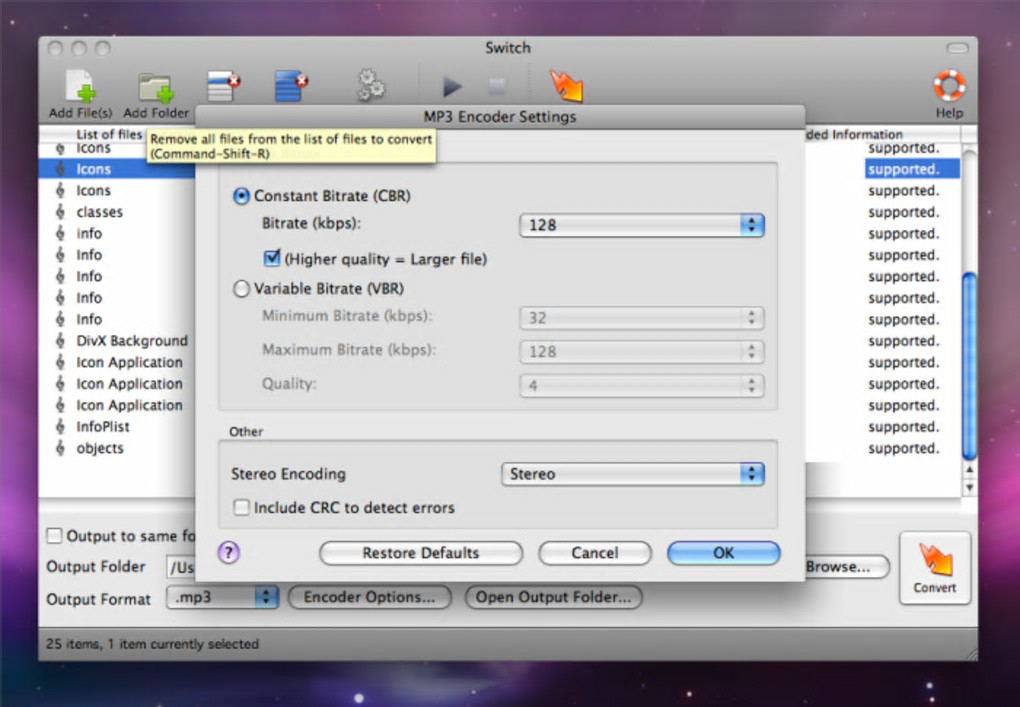
Task: Toggle Output to same folder checkbox
Action: point(54,536)
